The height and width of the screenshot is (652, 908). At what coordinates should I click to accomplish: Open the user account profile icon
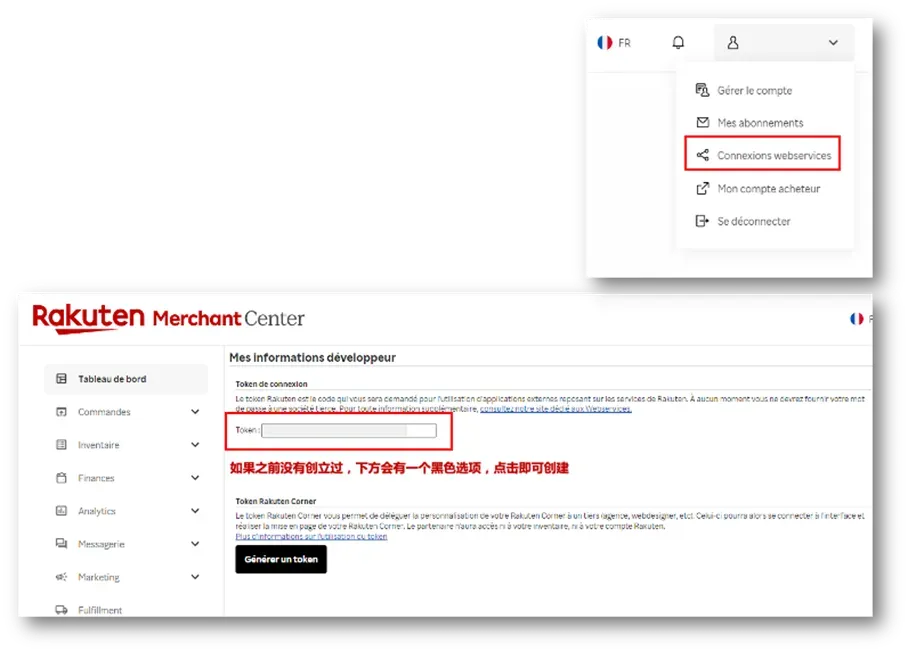(x=733, y=42)
